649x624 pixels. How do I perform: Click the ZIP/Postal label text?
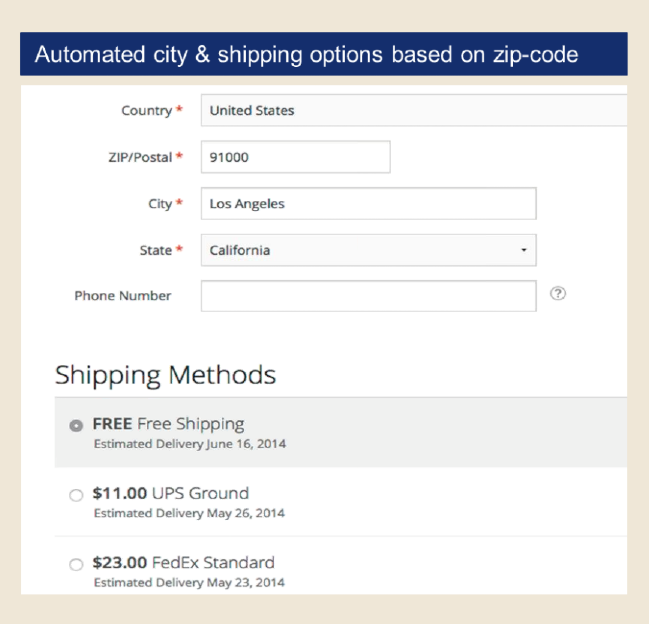pos(140,157)
